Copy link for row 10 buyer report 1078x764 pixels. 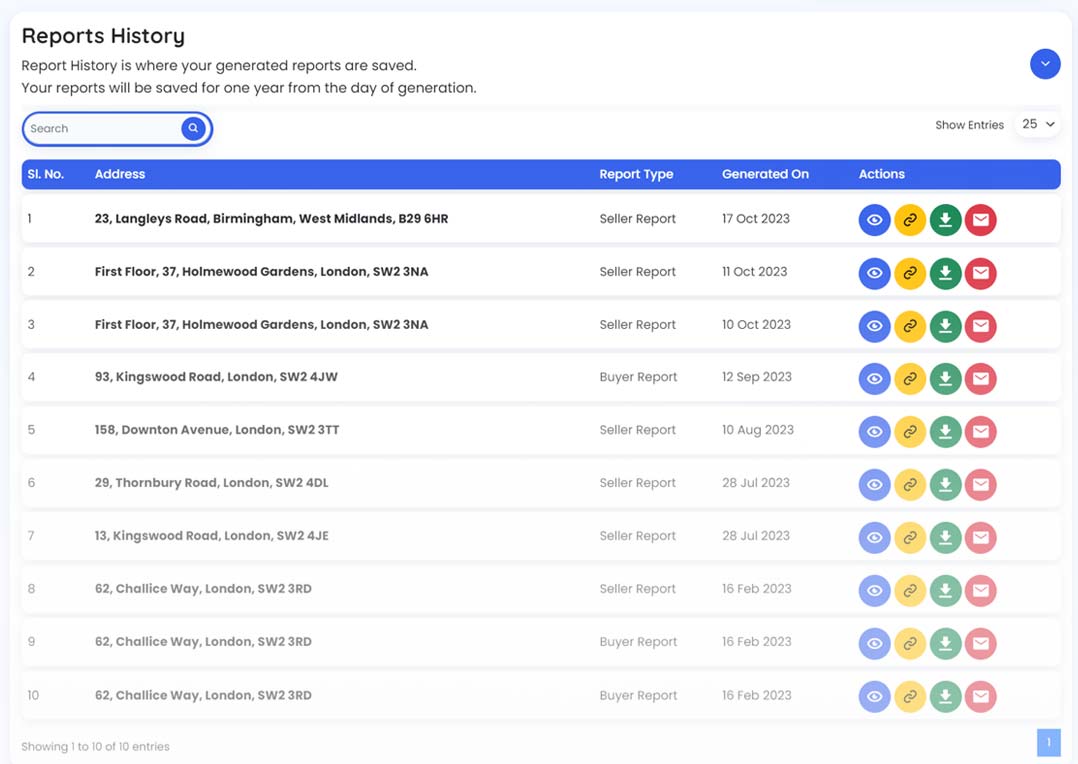pos(910,697)
